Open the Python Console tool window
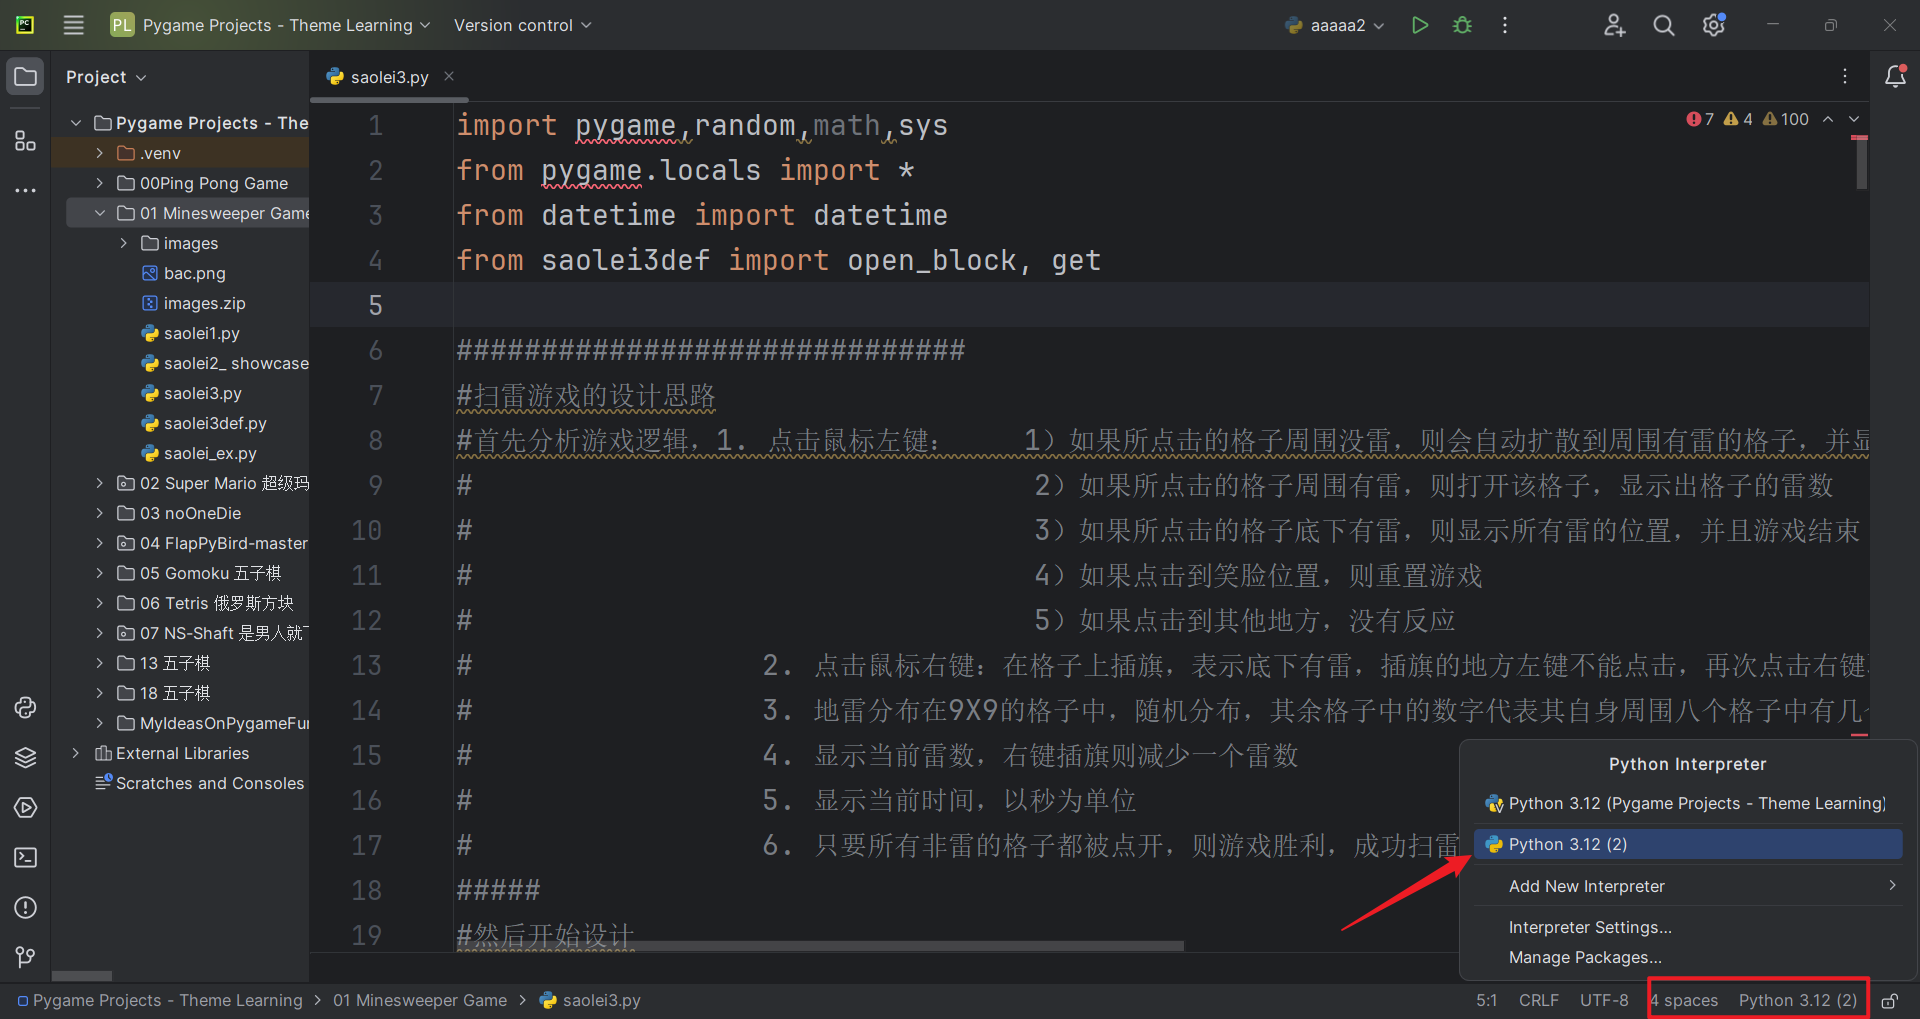 click(25, 708)
